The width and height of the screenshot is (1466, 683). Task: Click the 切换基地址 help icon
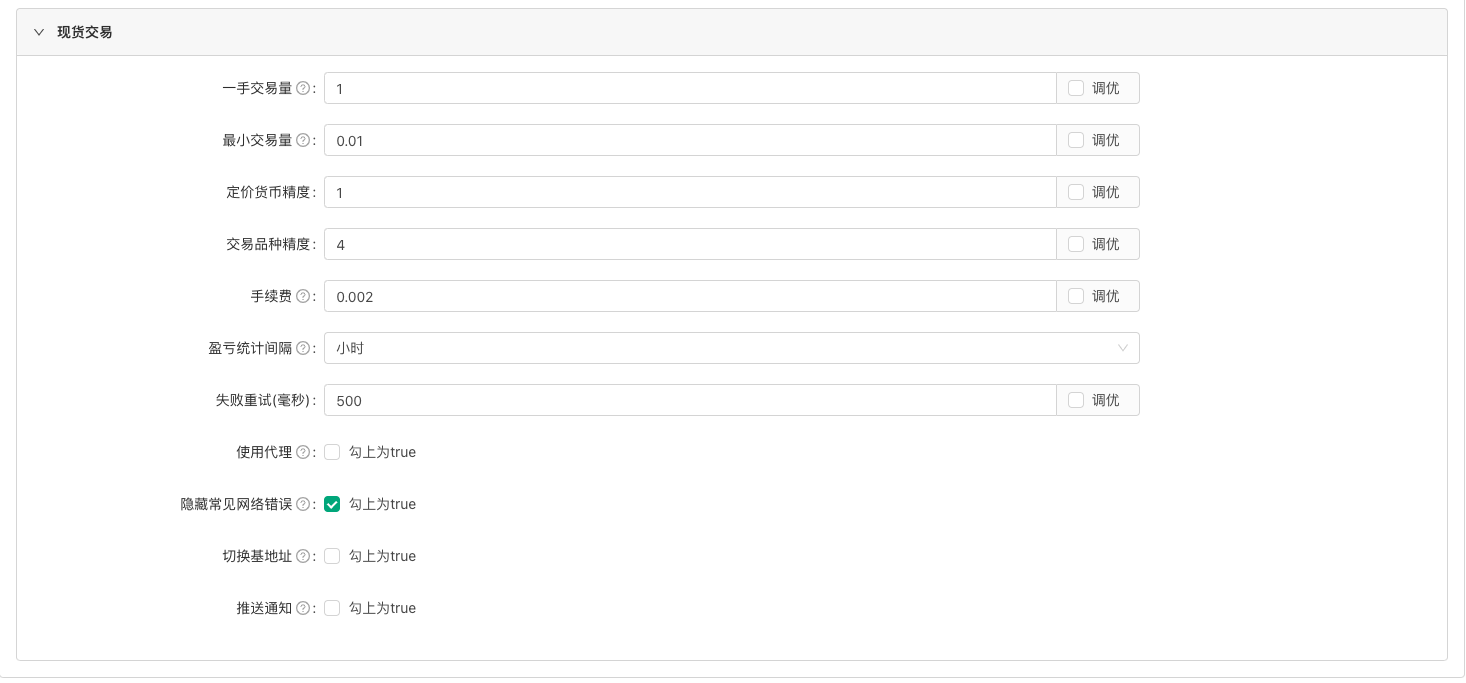[303, 556]
